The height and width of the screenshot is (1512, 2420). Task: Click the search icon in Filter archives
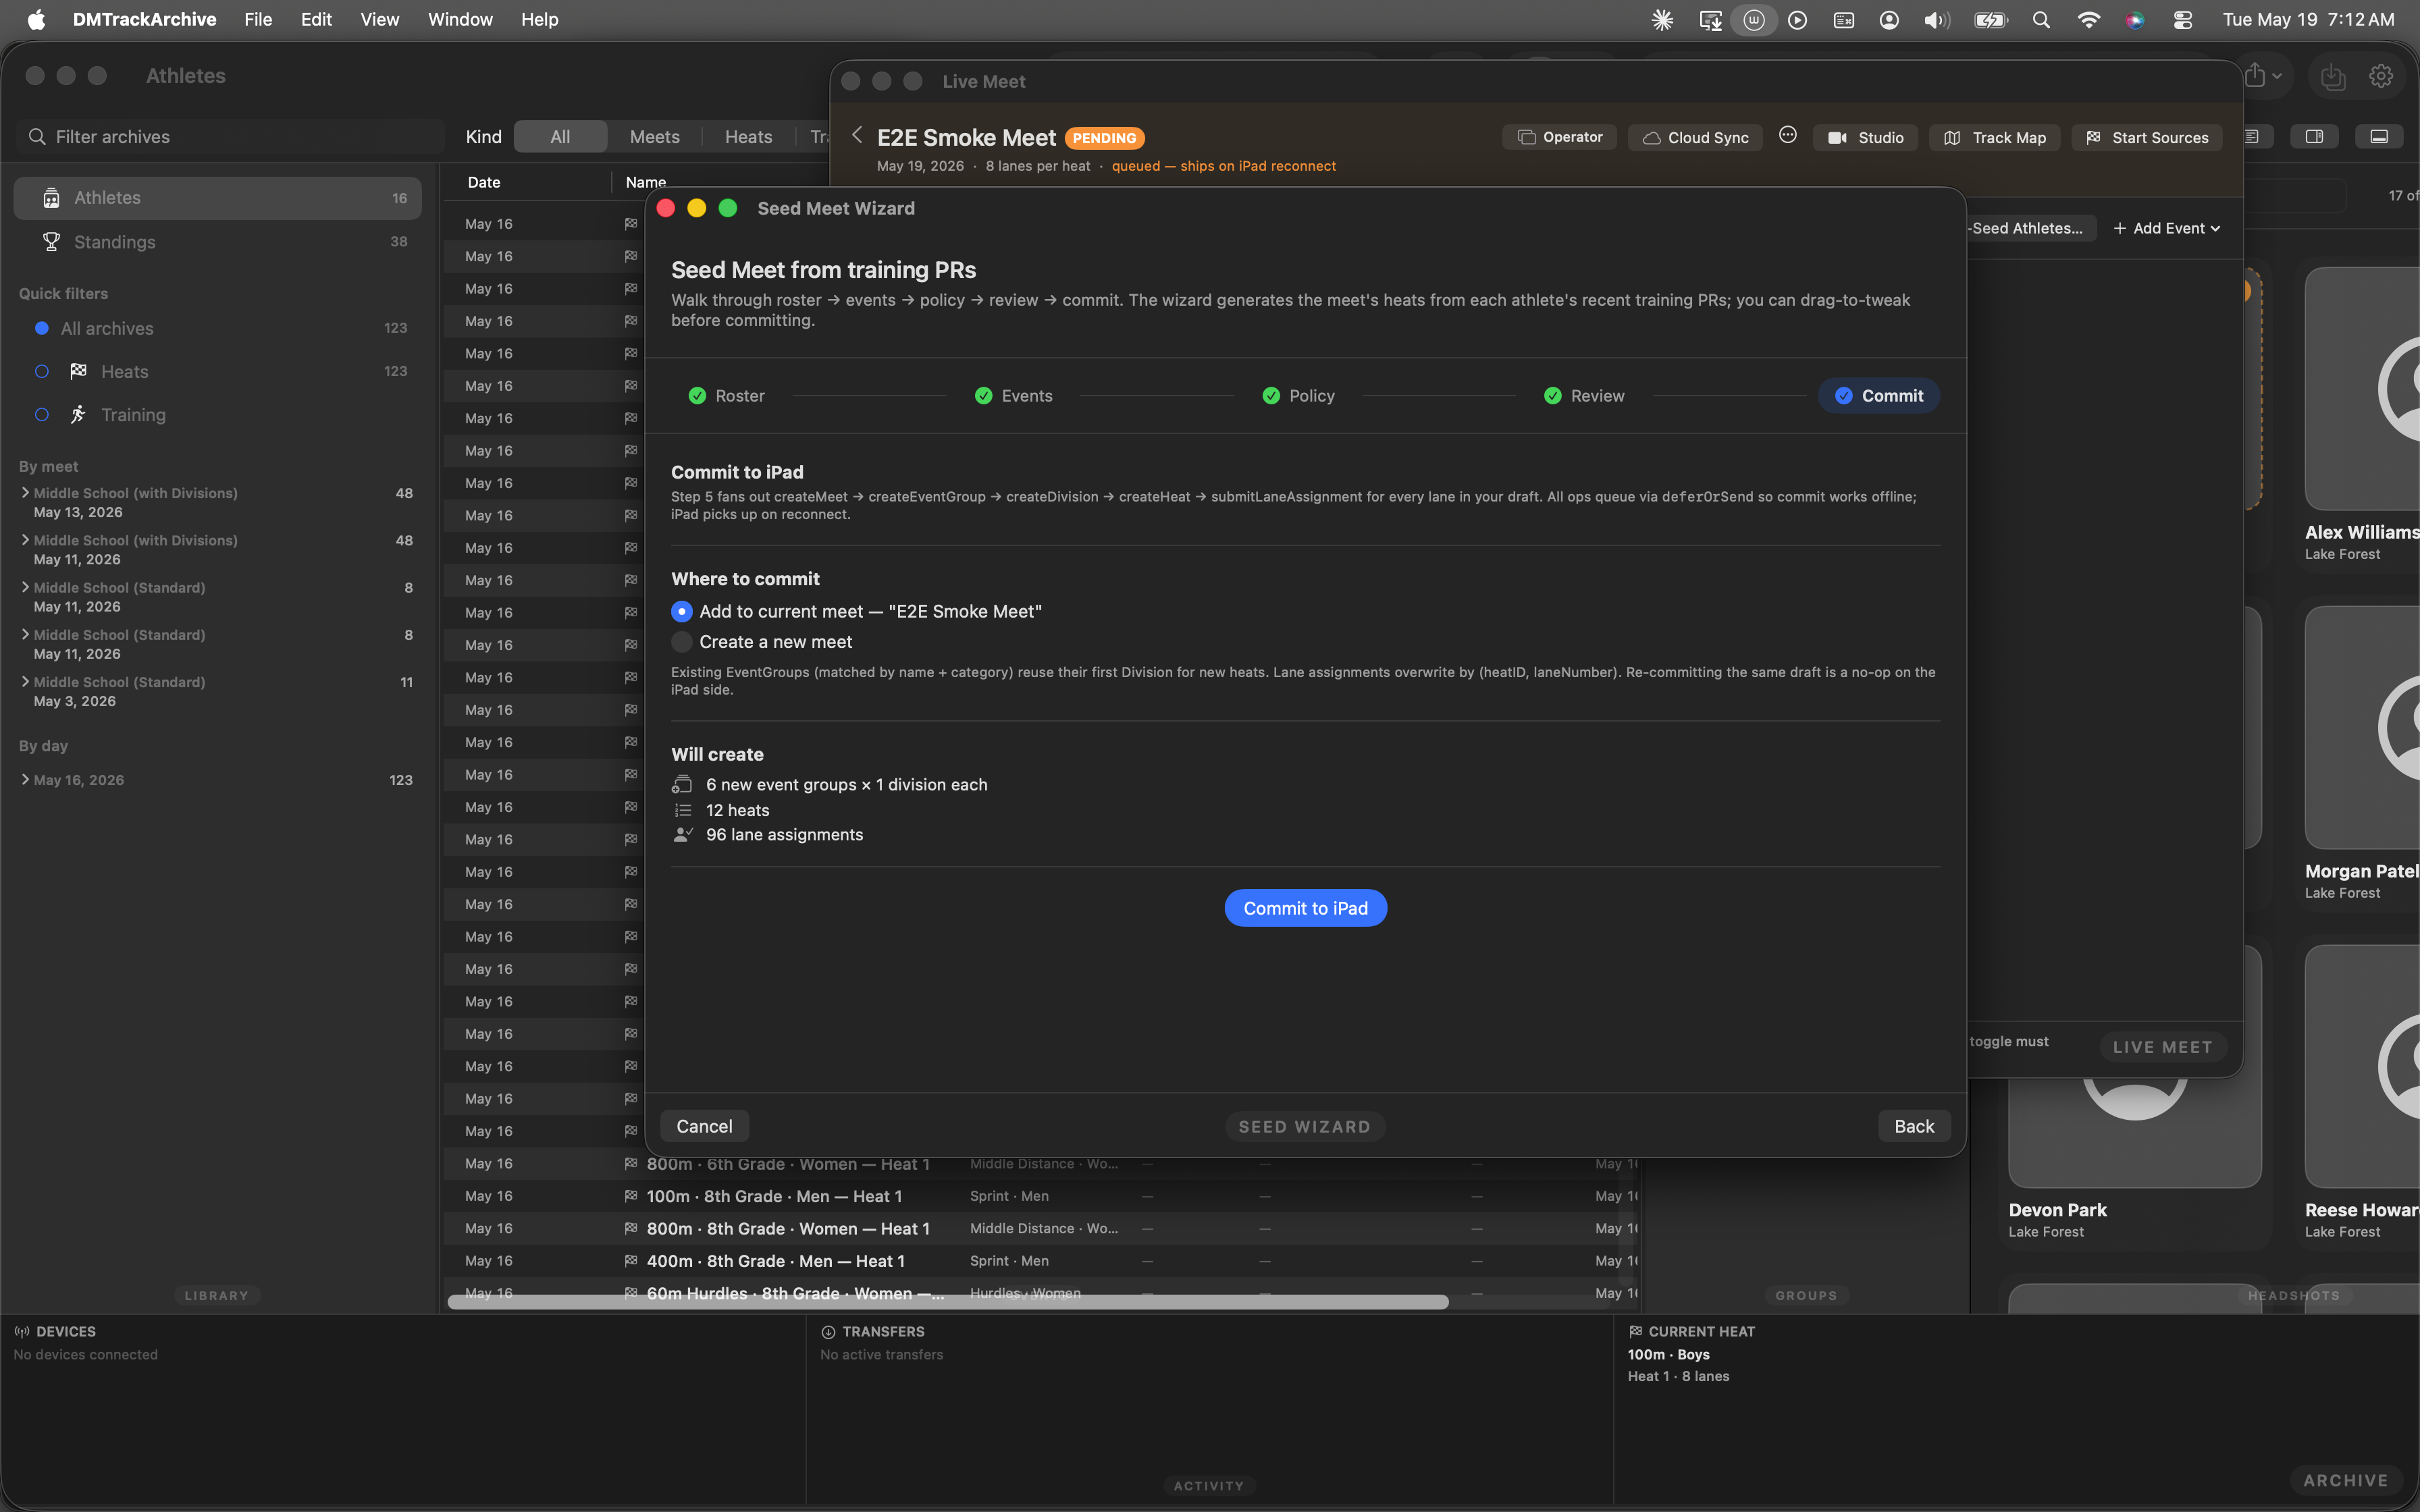pos(37,137)
